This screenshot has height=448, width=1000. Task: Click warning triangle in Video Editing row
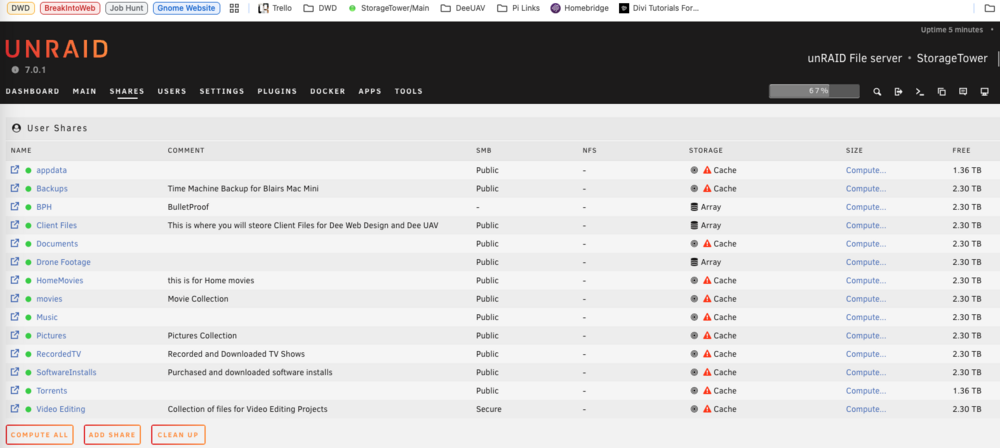tap(707, 409)
